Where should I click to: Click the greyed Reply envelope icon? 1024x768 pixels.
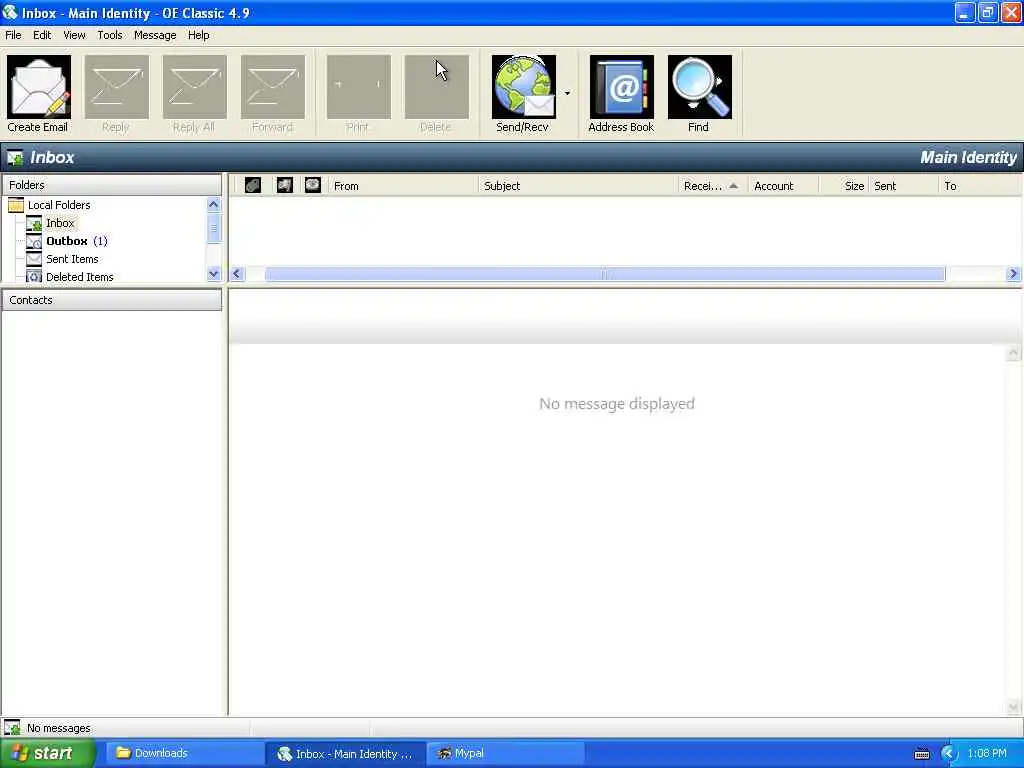(x=116, y=87)
